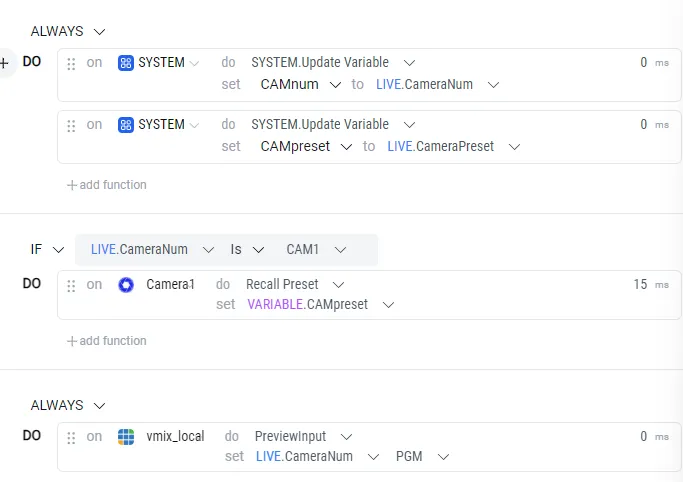Click add function under Camera1 row
Screen dimensions: 683x482
click(107, 341)
